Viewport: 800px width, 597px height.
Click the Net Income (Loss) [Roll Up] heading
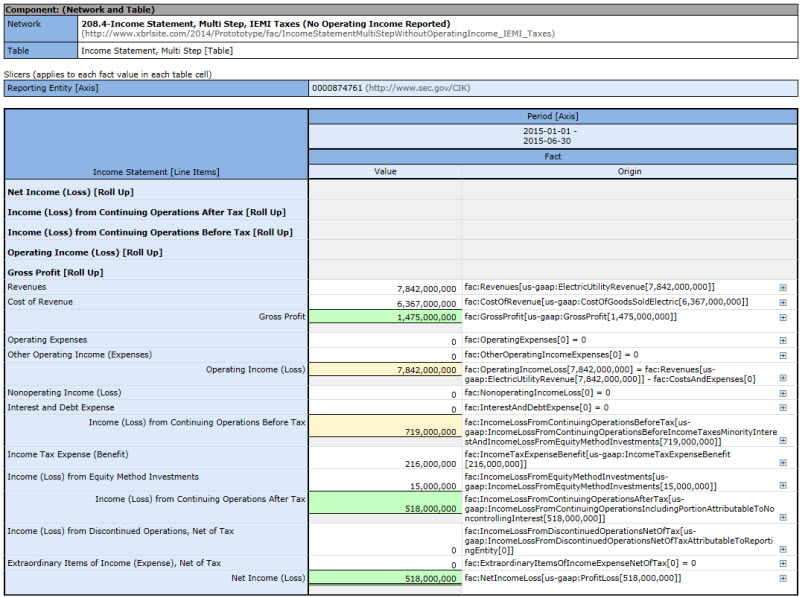pyautogui.click(x=70, y=192)
